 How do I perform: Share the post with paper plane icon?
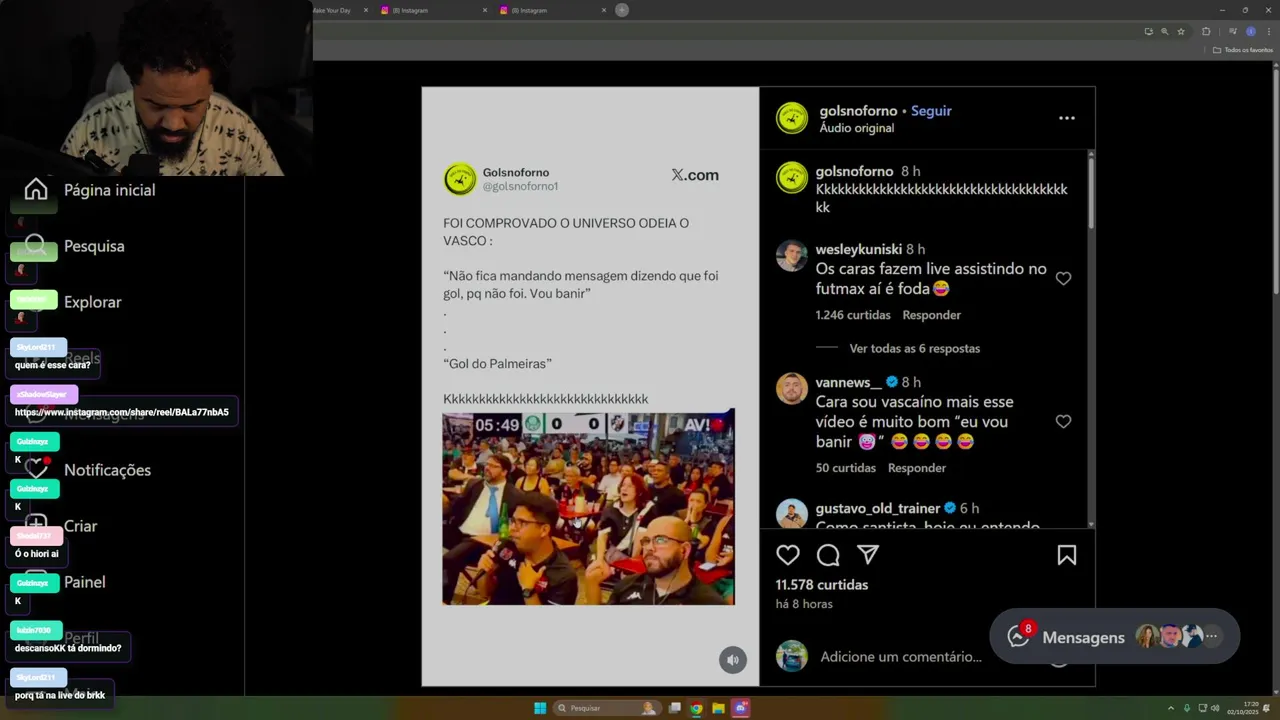(868, 555)
